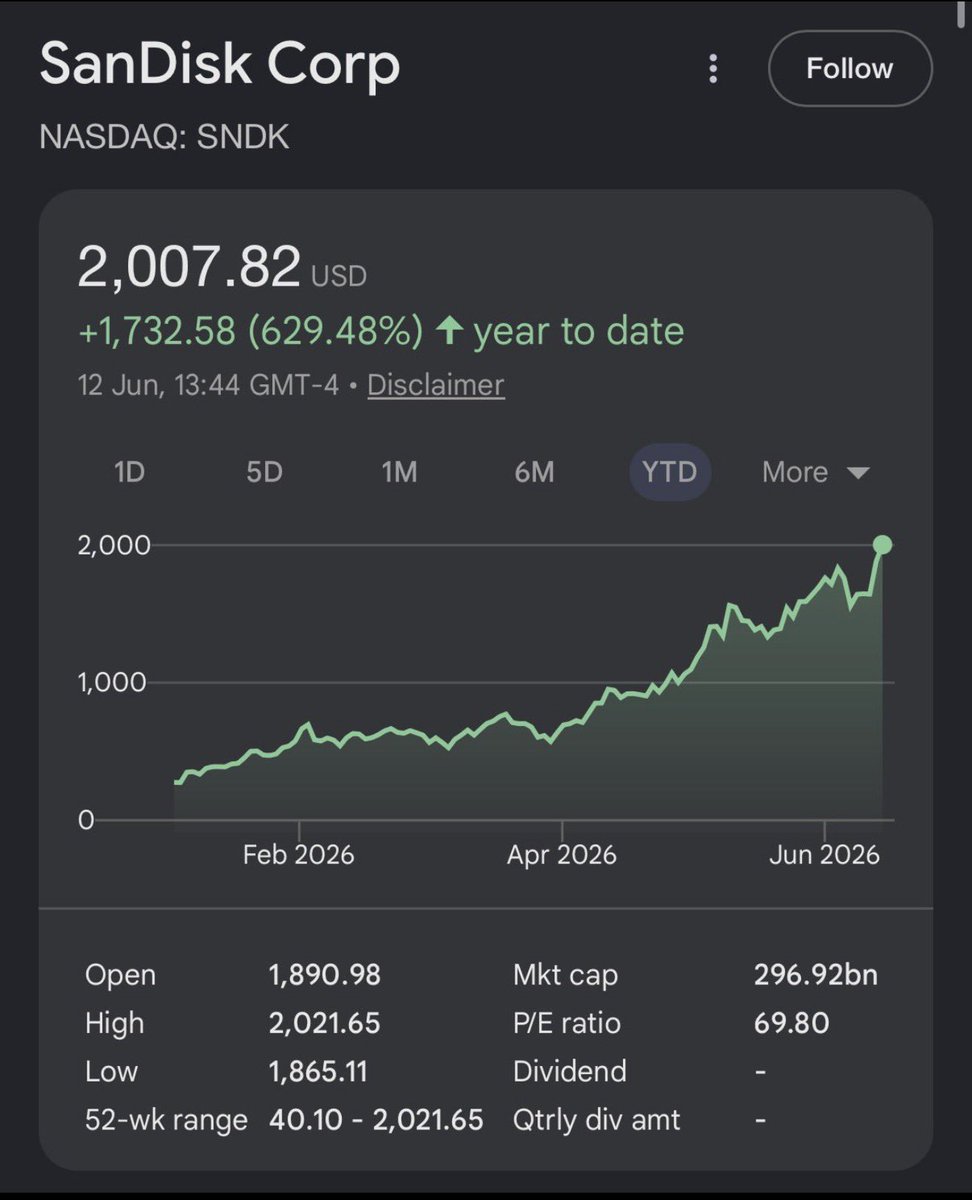Click the P/E ratio value 69.80
The width and height of the screenshot is (972, 1200).
coord(792,1023)
